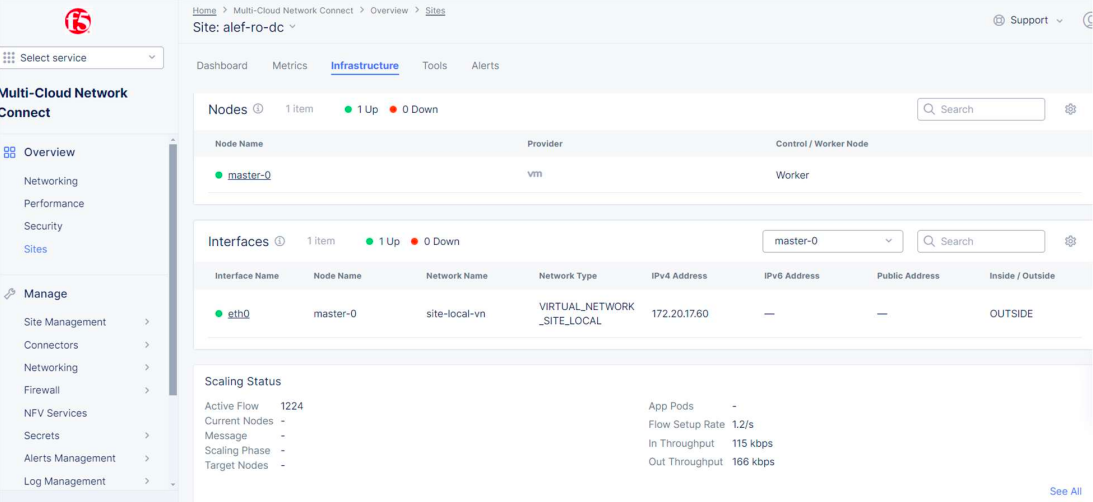Open the Tools tab

tap(434, 66)
